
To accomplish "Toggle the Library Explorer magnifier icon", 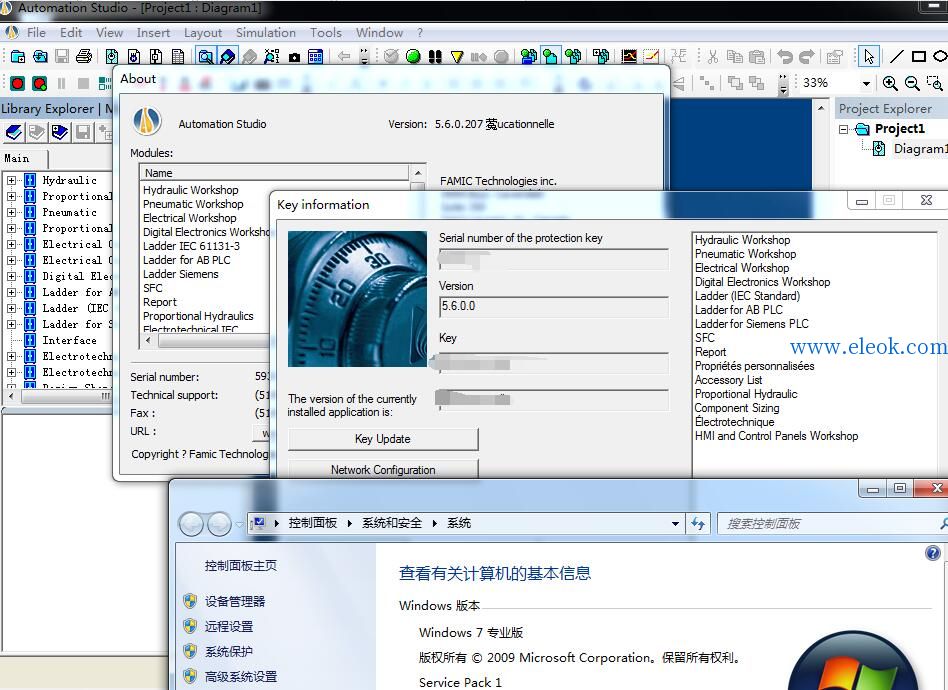I will point(206,57).
